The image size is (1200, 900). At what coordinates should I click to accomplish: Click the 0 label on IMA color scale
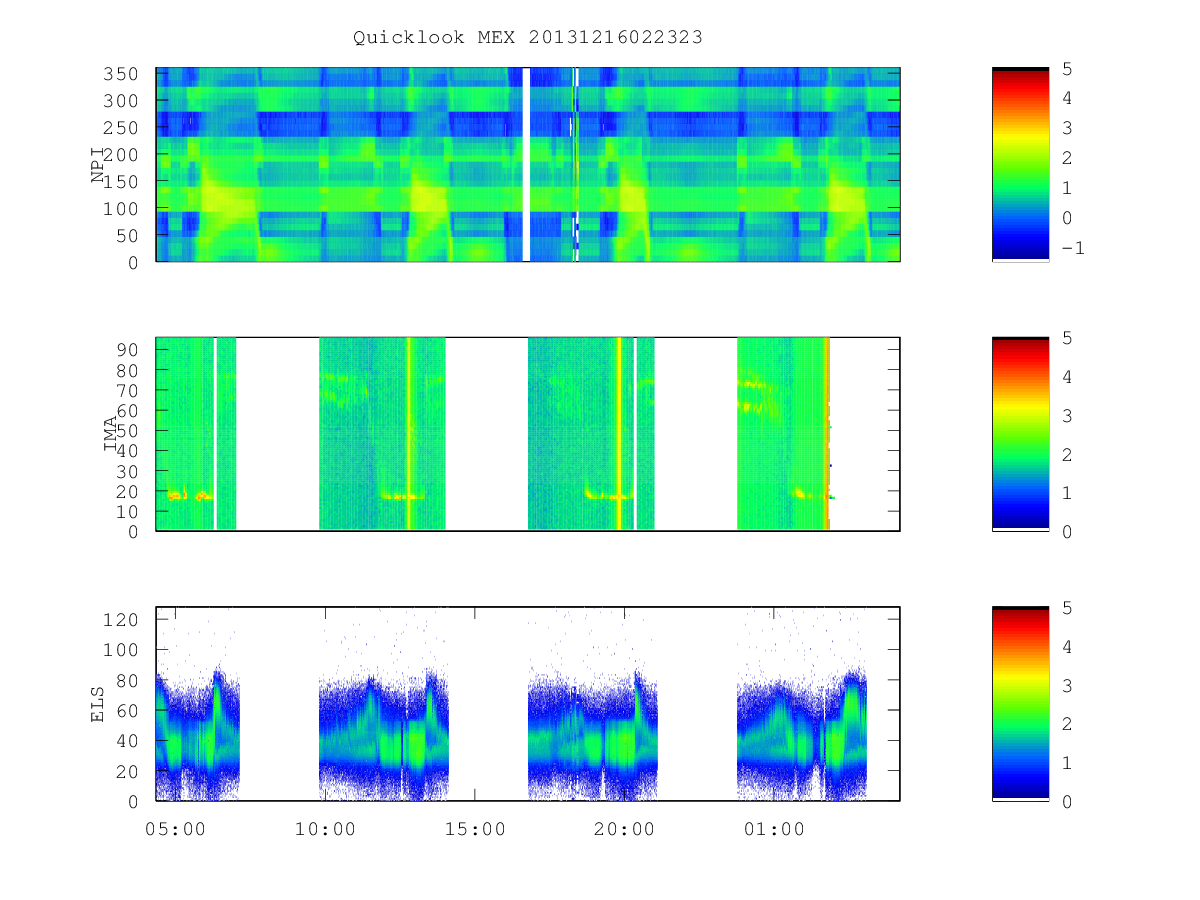(1066, 531)
